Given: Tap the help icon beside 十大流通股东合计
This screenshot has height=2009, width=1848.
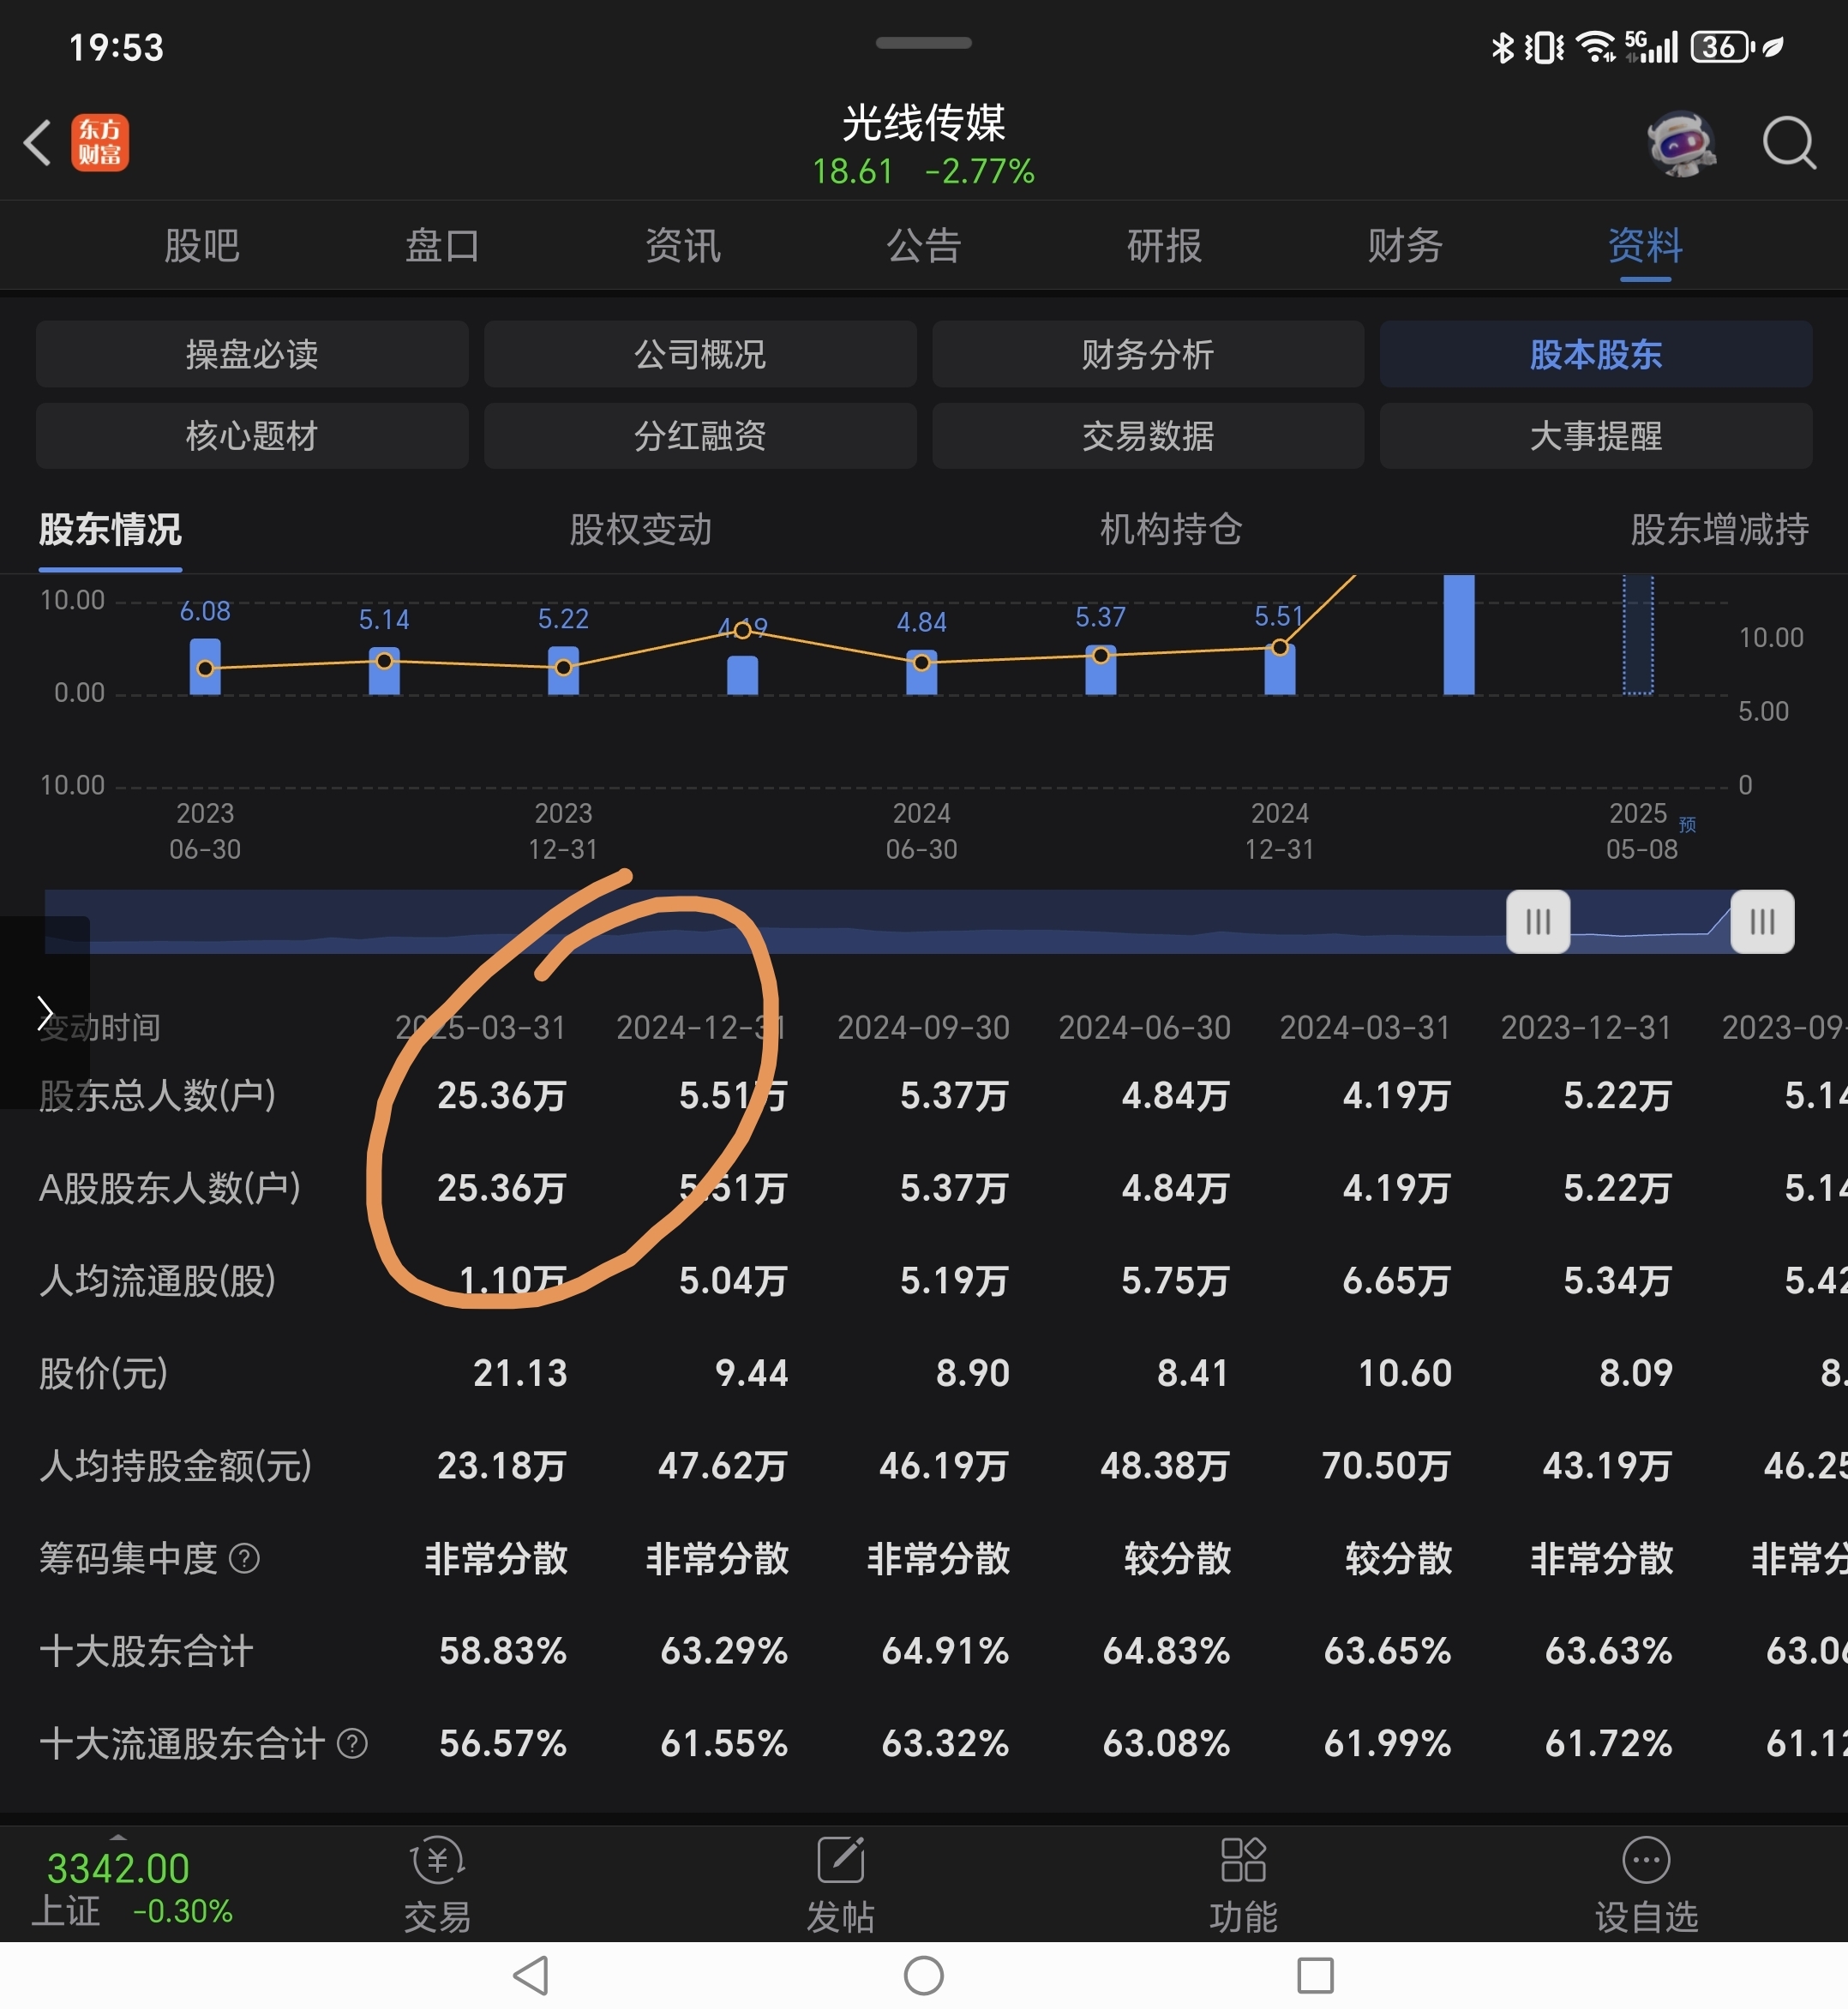Looking at the screenshot, I should click(352, 1744).
